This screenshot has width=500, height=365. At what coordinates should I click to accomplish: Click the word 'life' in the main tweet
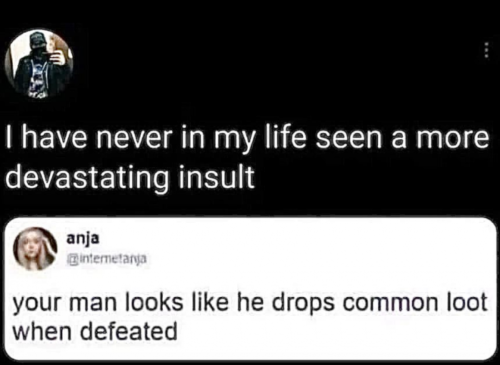pos(285,138)
